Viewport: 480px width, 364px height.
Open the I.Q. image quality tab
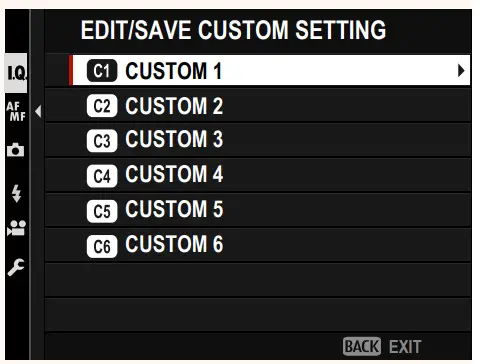[16, 73]
